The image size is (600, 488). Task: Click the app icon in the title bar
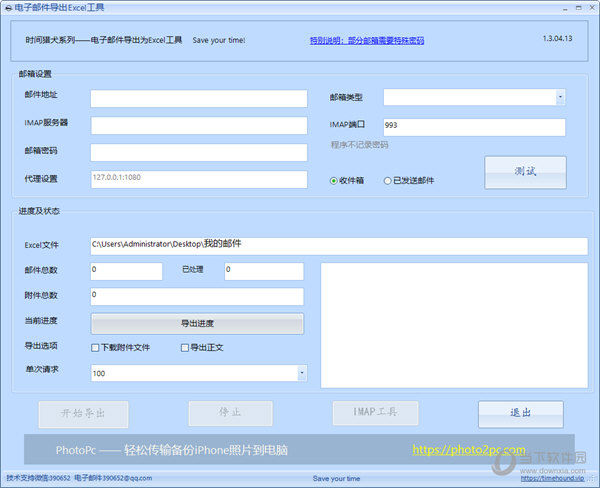tap(8, 8)
